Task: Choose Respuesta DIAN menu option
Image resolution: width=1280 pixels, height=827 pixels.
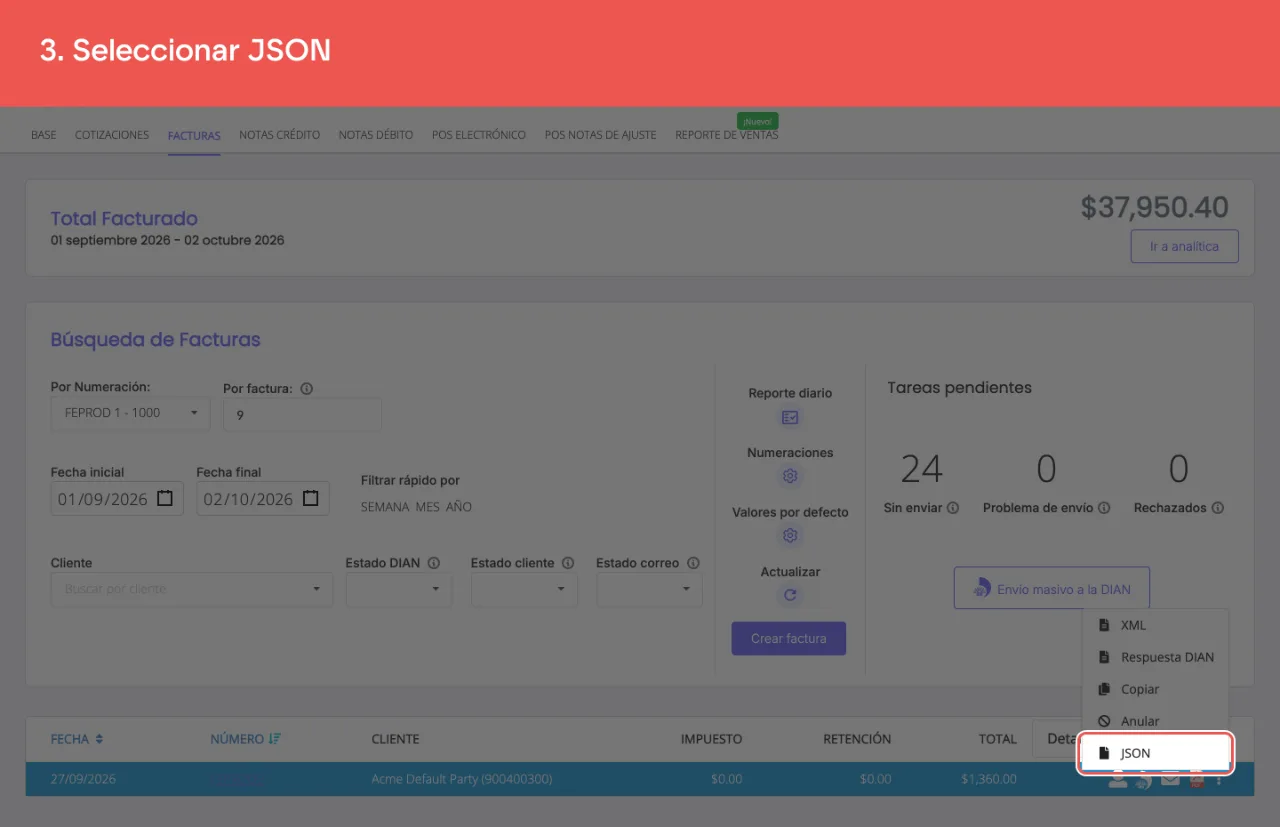Action: tap(1156, 657)
